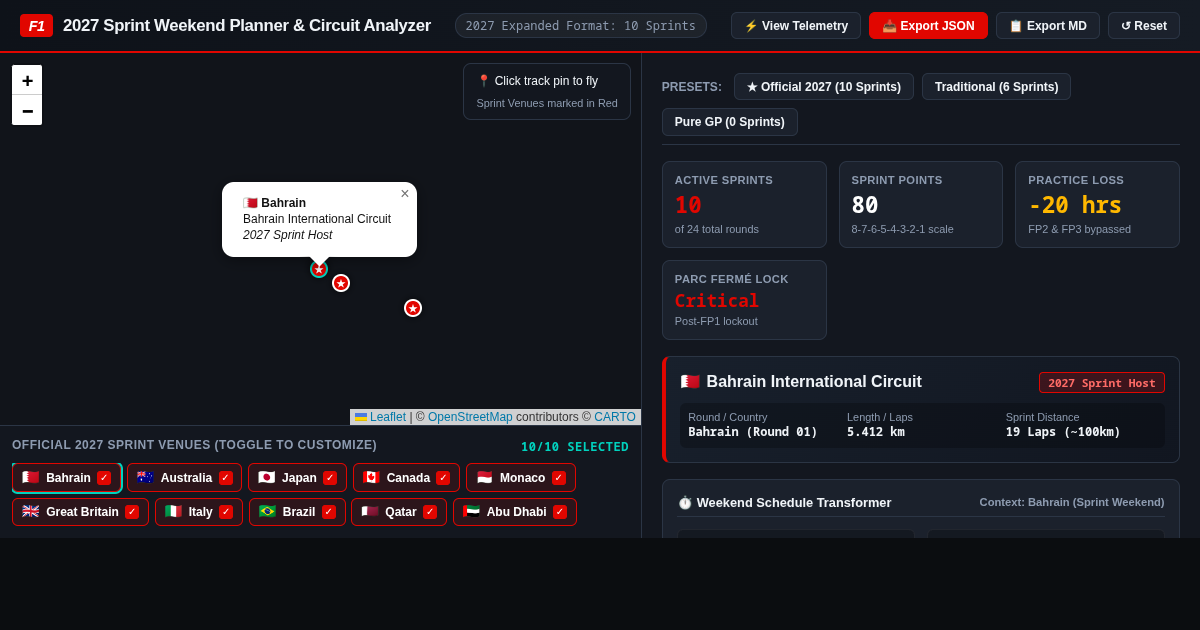Click the red star pin beside the Bahrain pin

pos(341,283)
